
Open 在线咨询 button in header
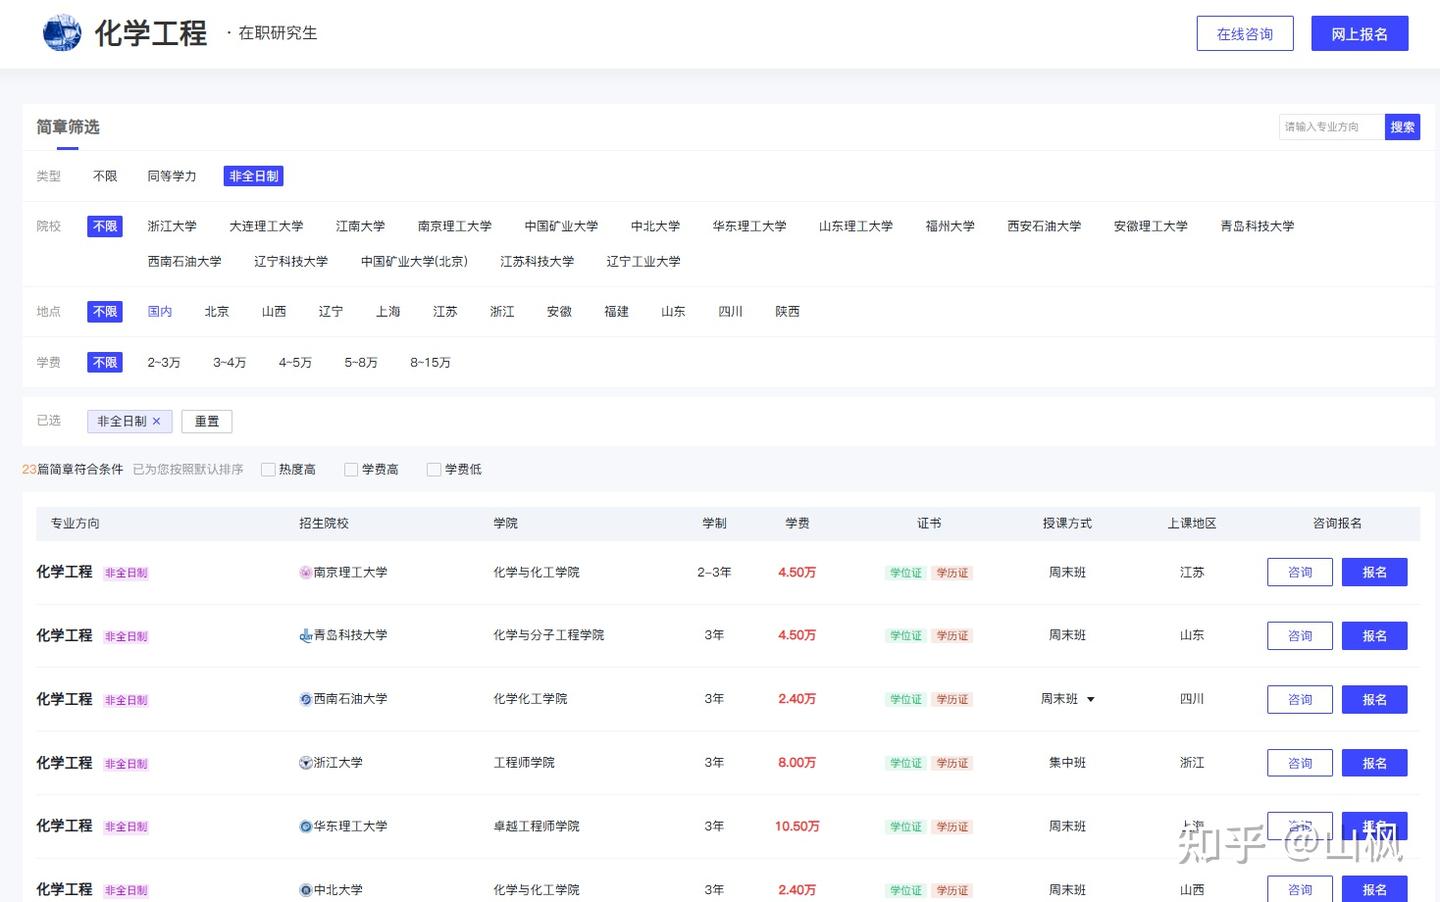point(1245,33)
